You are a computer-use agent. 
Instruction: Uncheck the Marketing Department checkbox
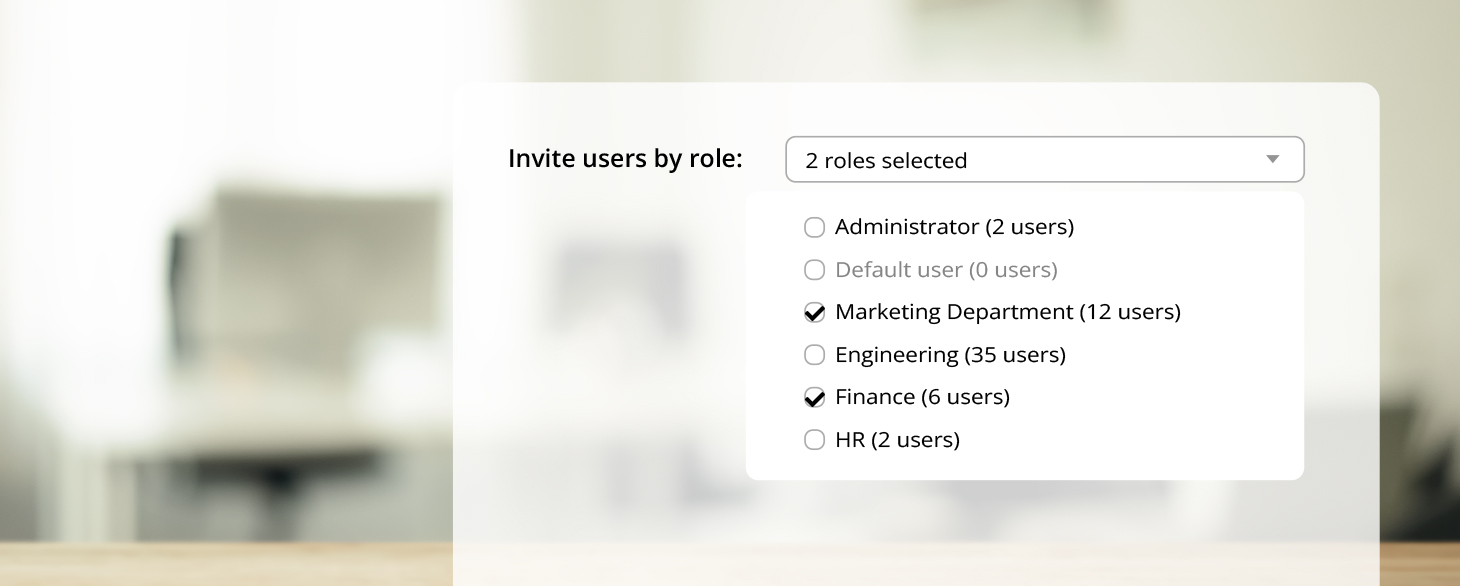click(814, 313)
